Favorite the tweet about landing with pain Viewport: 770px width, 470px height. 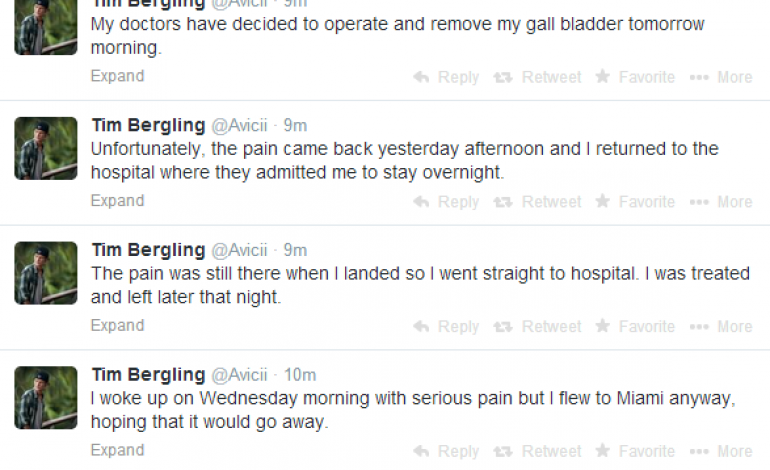click(x=635, y=327)
